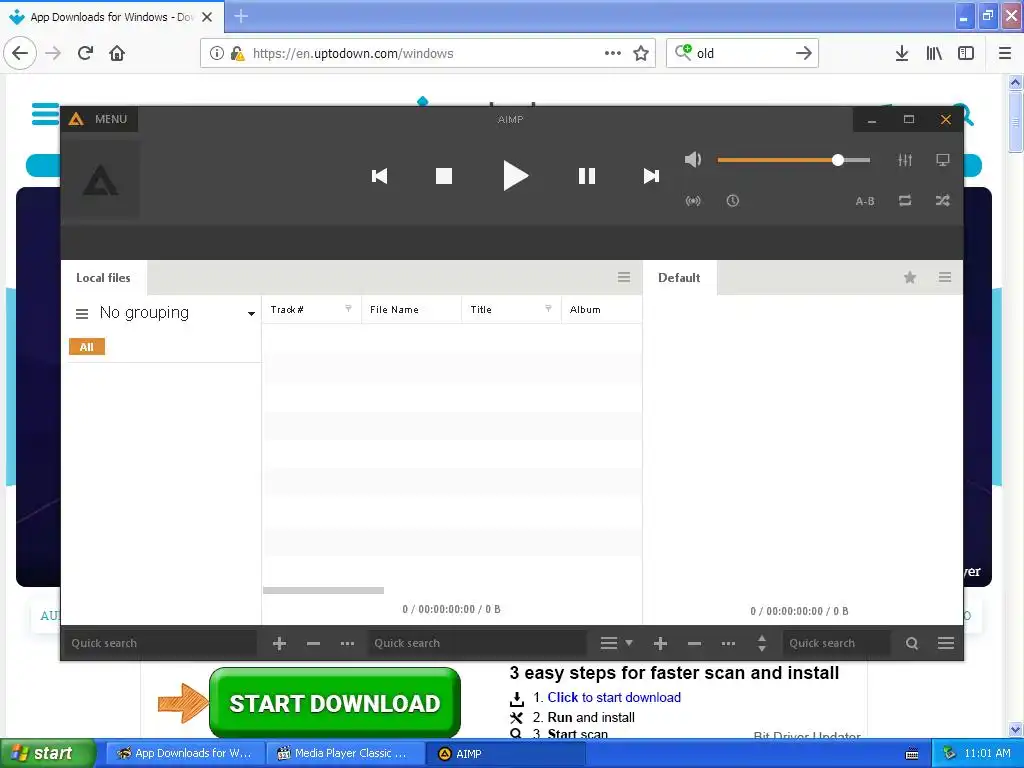The image size is (1024, 768).
Task: Reload the Uptodown page in Firefox
Action: point(86,53)
